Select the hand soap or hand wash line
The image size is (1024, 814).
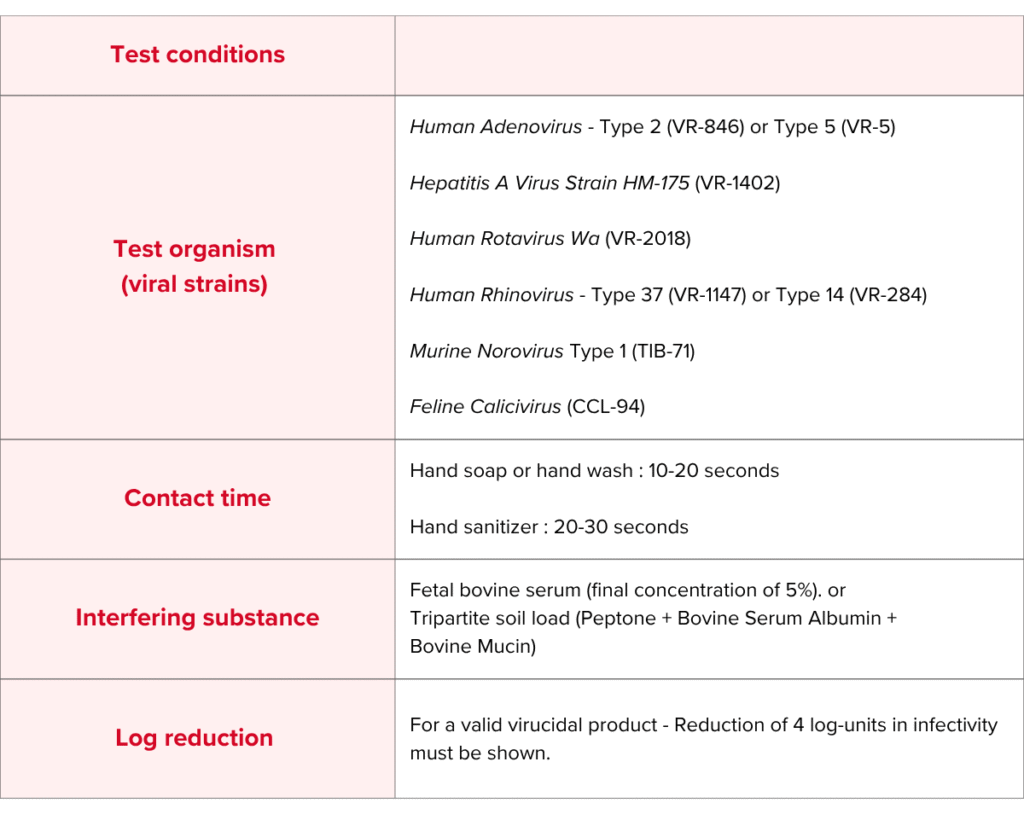[594, 470]
